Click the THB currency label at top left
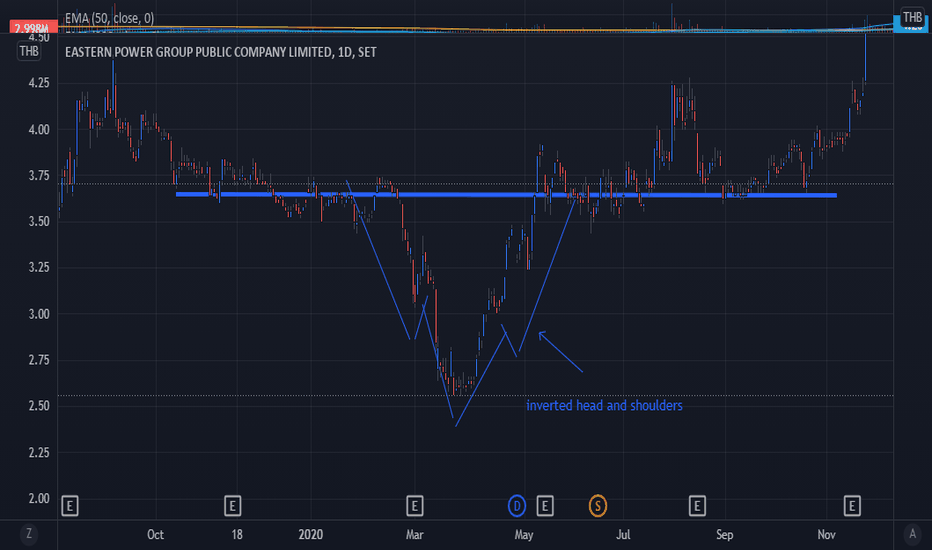The width and height of the screenshot is (932, 550). (x=29, y=51)
